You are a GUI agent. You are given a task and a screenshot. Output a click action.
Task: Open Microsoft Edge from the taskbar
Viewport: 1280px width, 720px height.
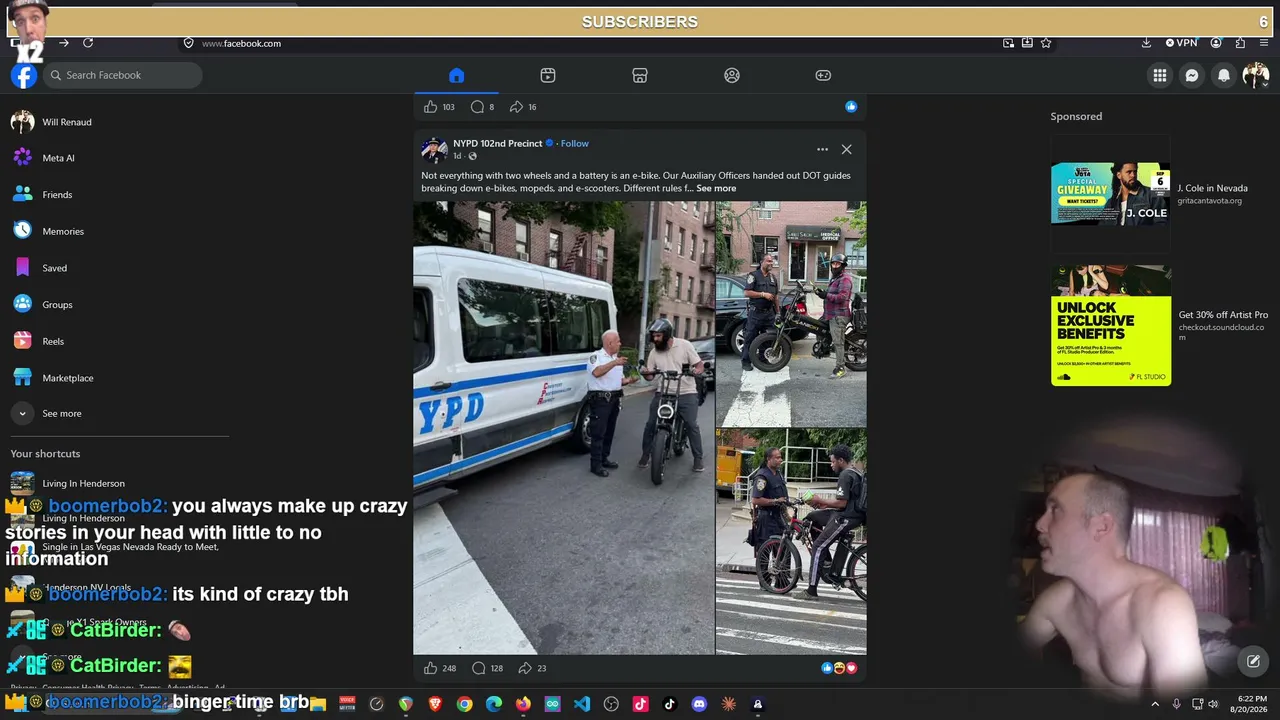[494, 704]
